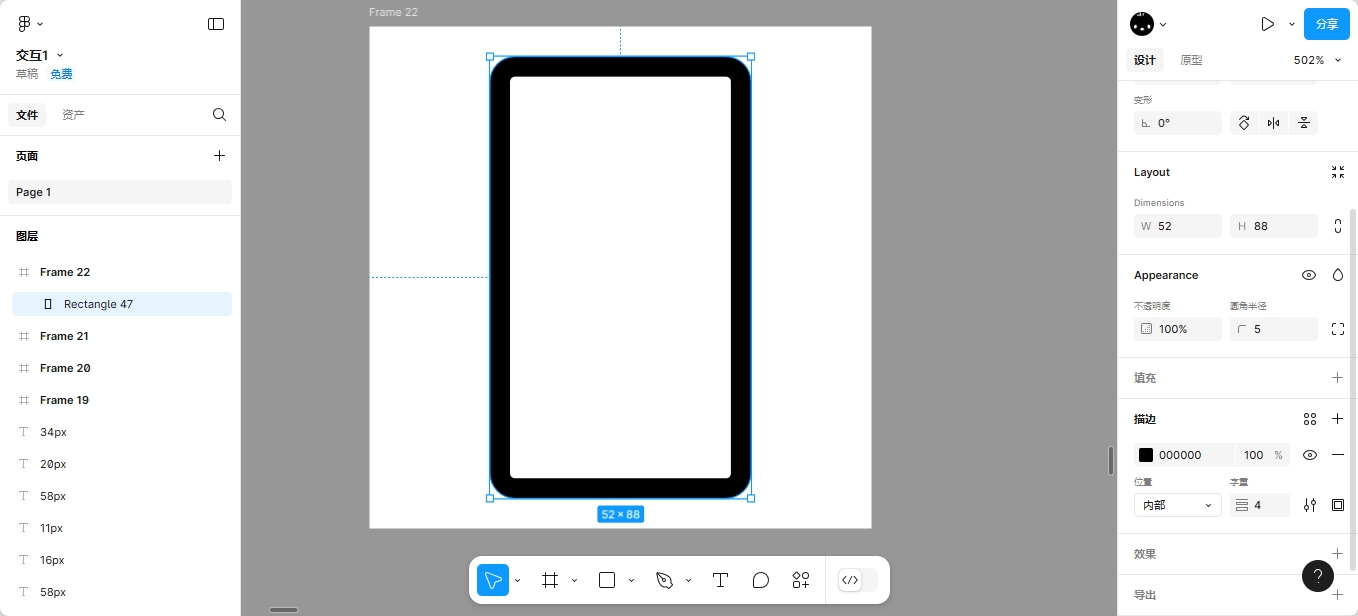Click the search icon in left panel

pos(219,115)
